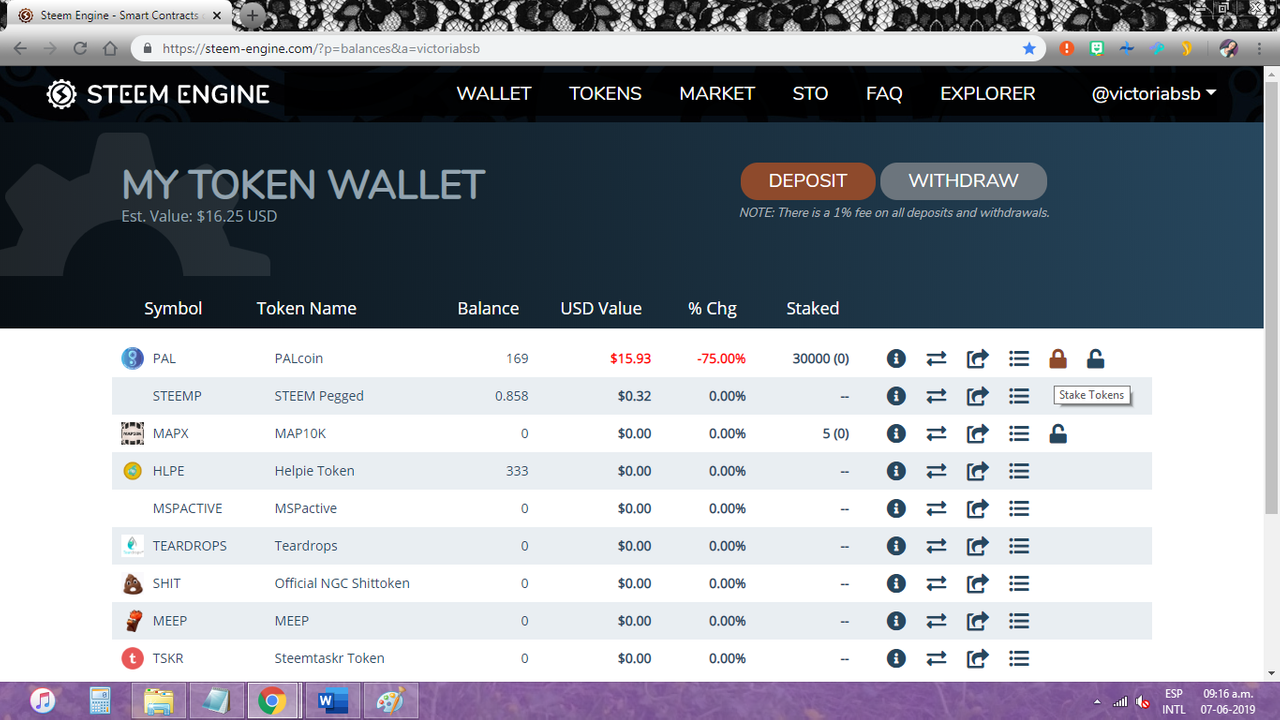Go to Chrome home page
The width and height of the screenshot is (1280, 720).
point(110,48)
